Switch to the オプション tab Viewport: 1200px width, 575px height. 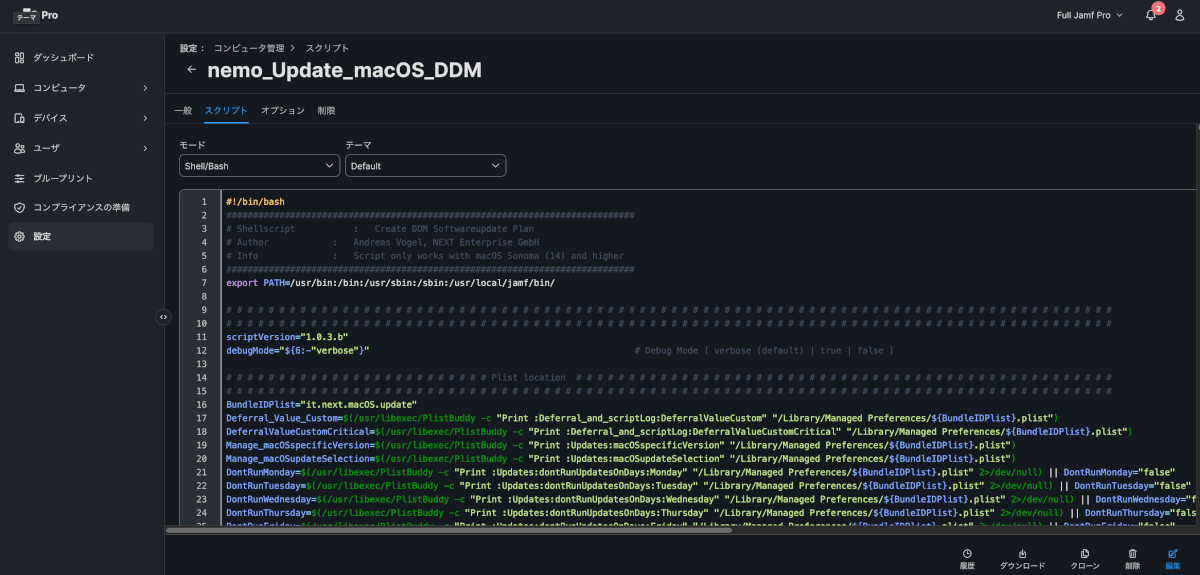(282, 111)
